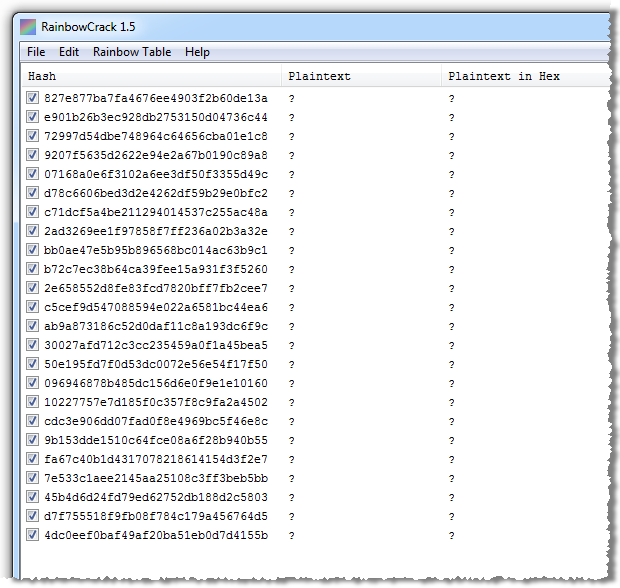Toggle checkbox for cdc3e906dd07fad0f8e4969bc5f46e8c
Image resolution: width=620 pixels, height=588 pixels.
[x=32, y=420]
